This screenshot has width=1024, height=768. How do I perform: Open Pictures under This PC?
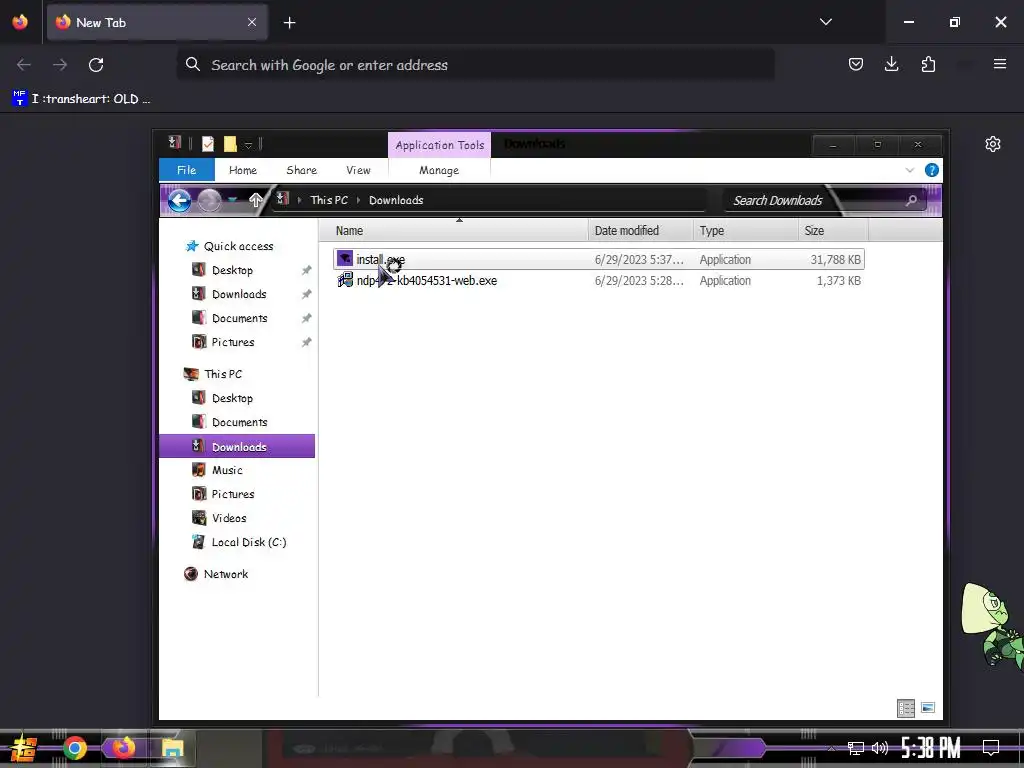point(232,494)
